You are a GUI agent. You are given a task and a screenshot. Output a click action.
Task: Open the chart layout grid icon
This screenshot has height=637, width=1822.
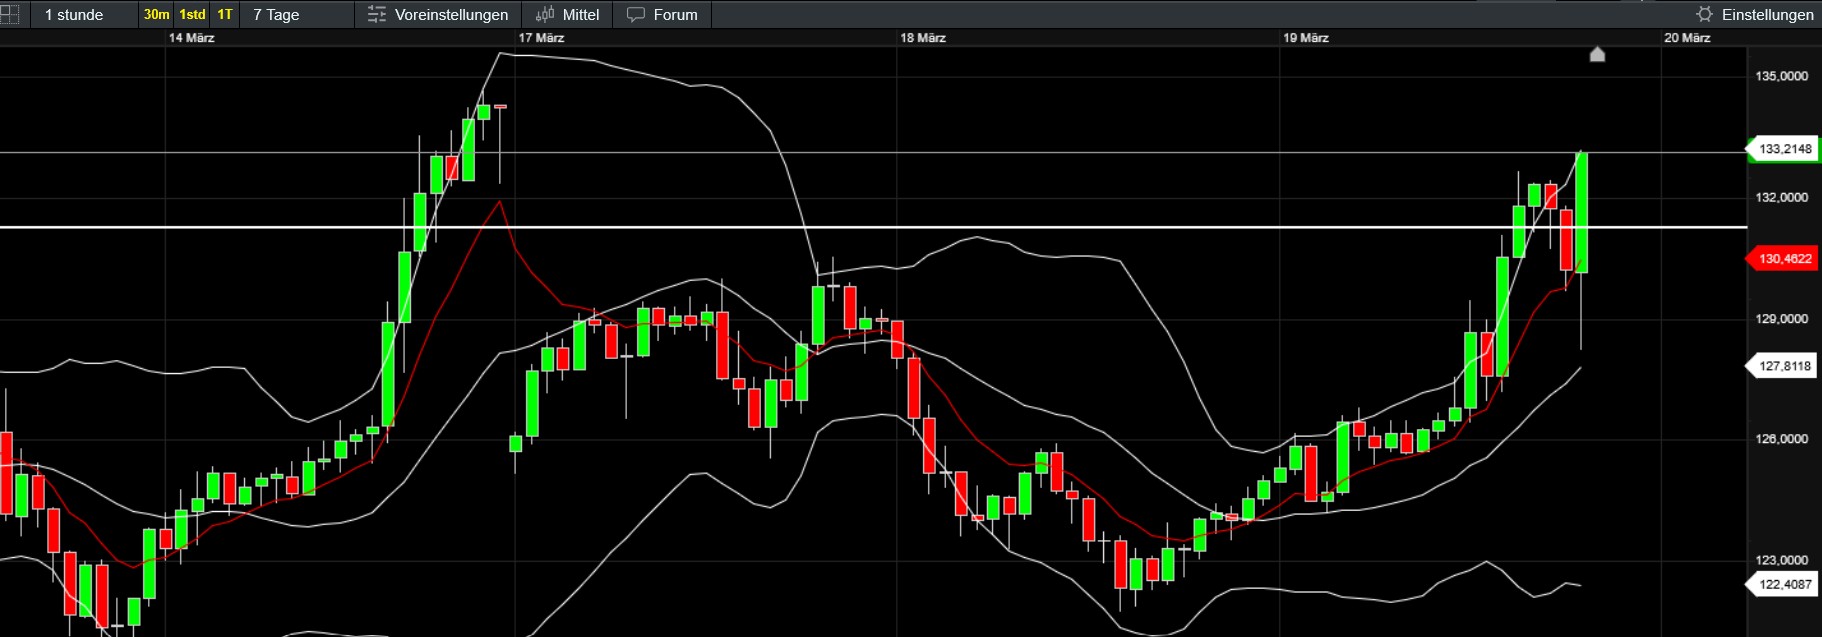click(x=9, y=14)
